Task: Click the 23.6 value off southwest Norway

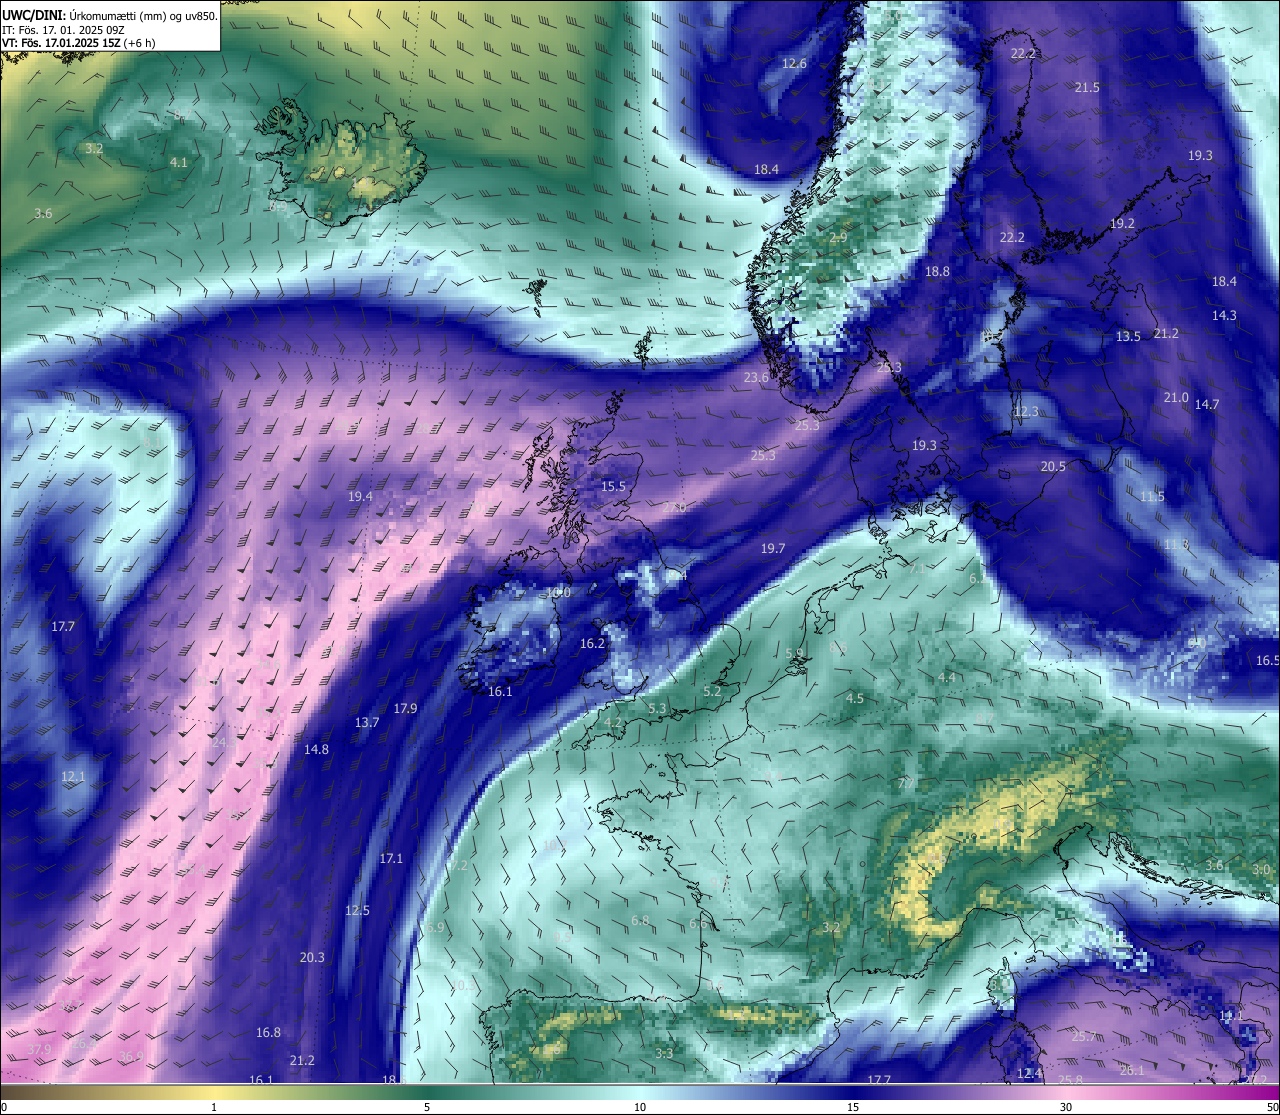Action: click(756, 377)
